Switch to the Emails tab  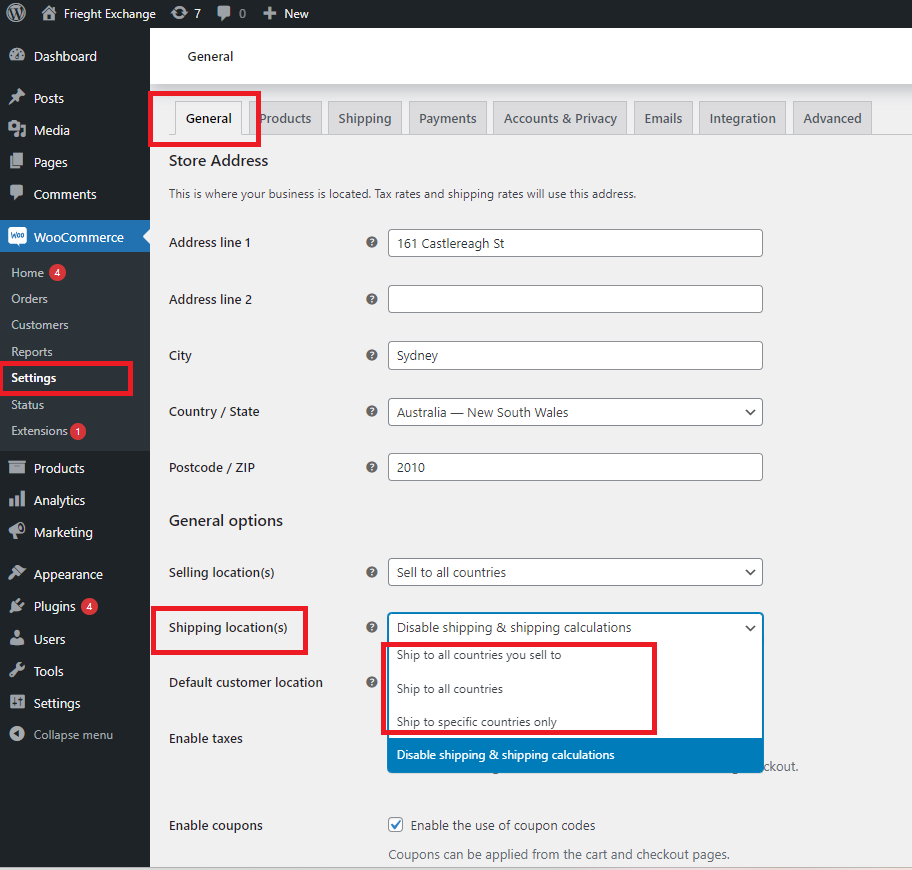[663, 118]
